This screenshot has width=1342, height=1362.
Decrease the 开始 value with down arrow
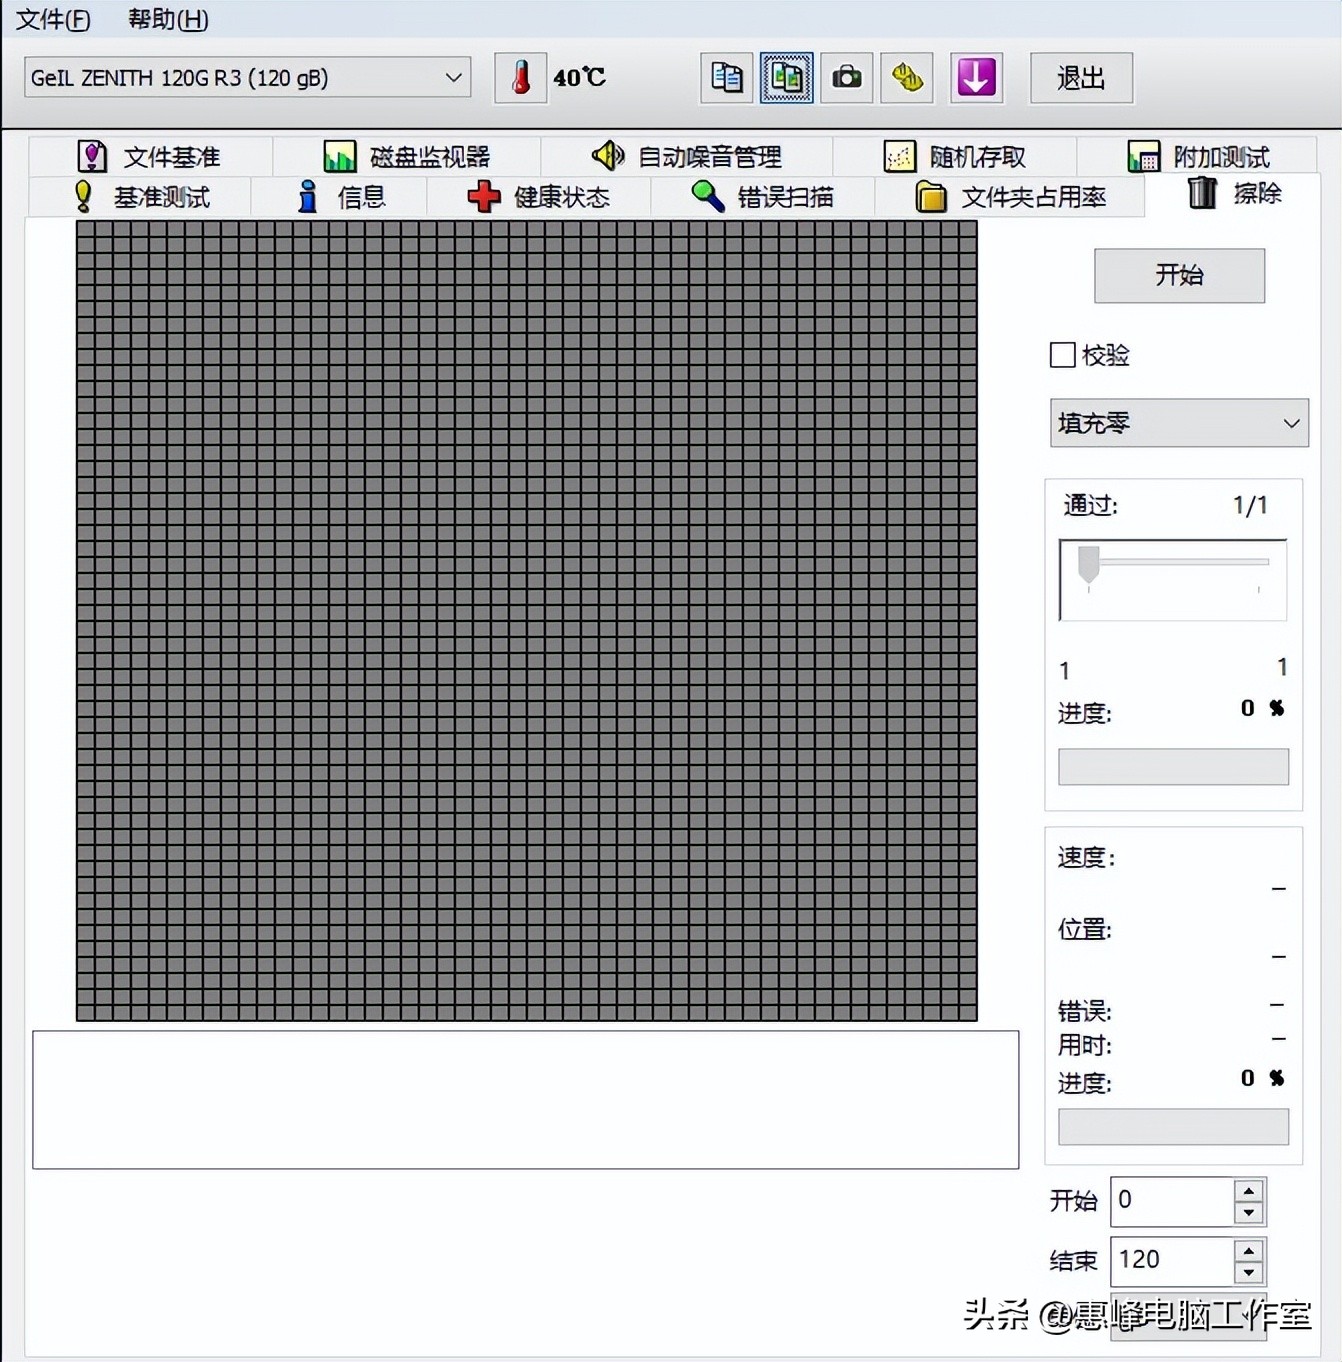click(x=1249, y=1213)
